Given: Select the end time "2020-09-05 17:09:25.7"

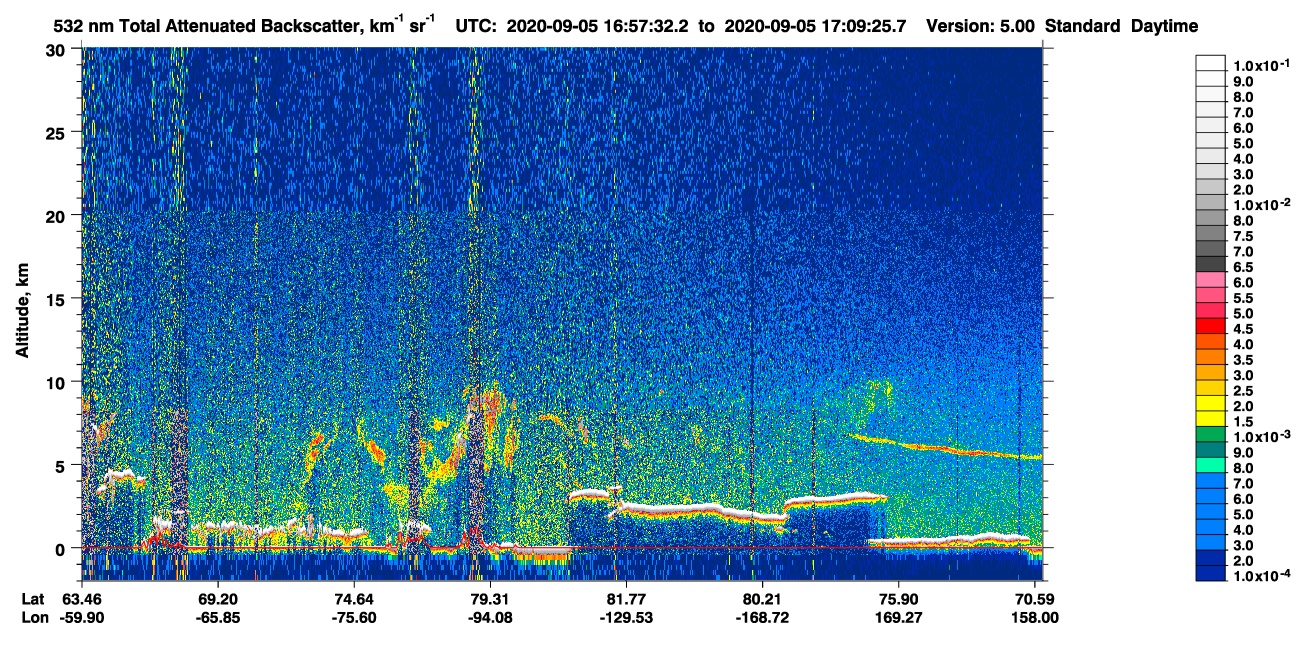Looking at the screenshot, I should coord(817,27).
